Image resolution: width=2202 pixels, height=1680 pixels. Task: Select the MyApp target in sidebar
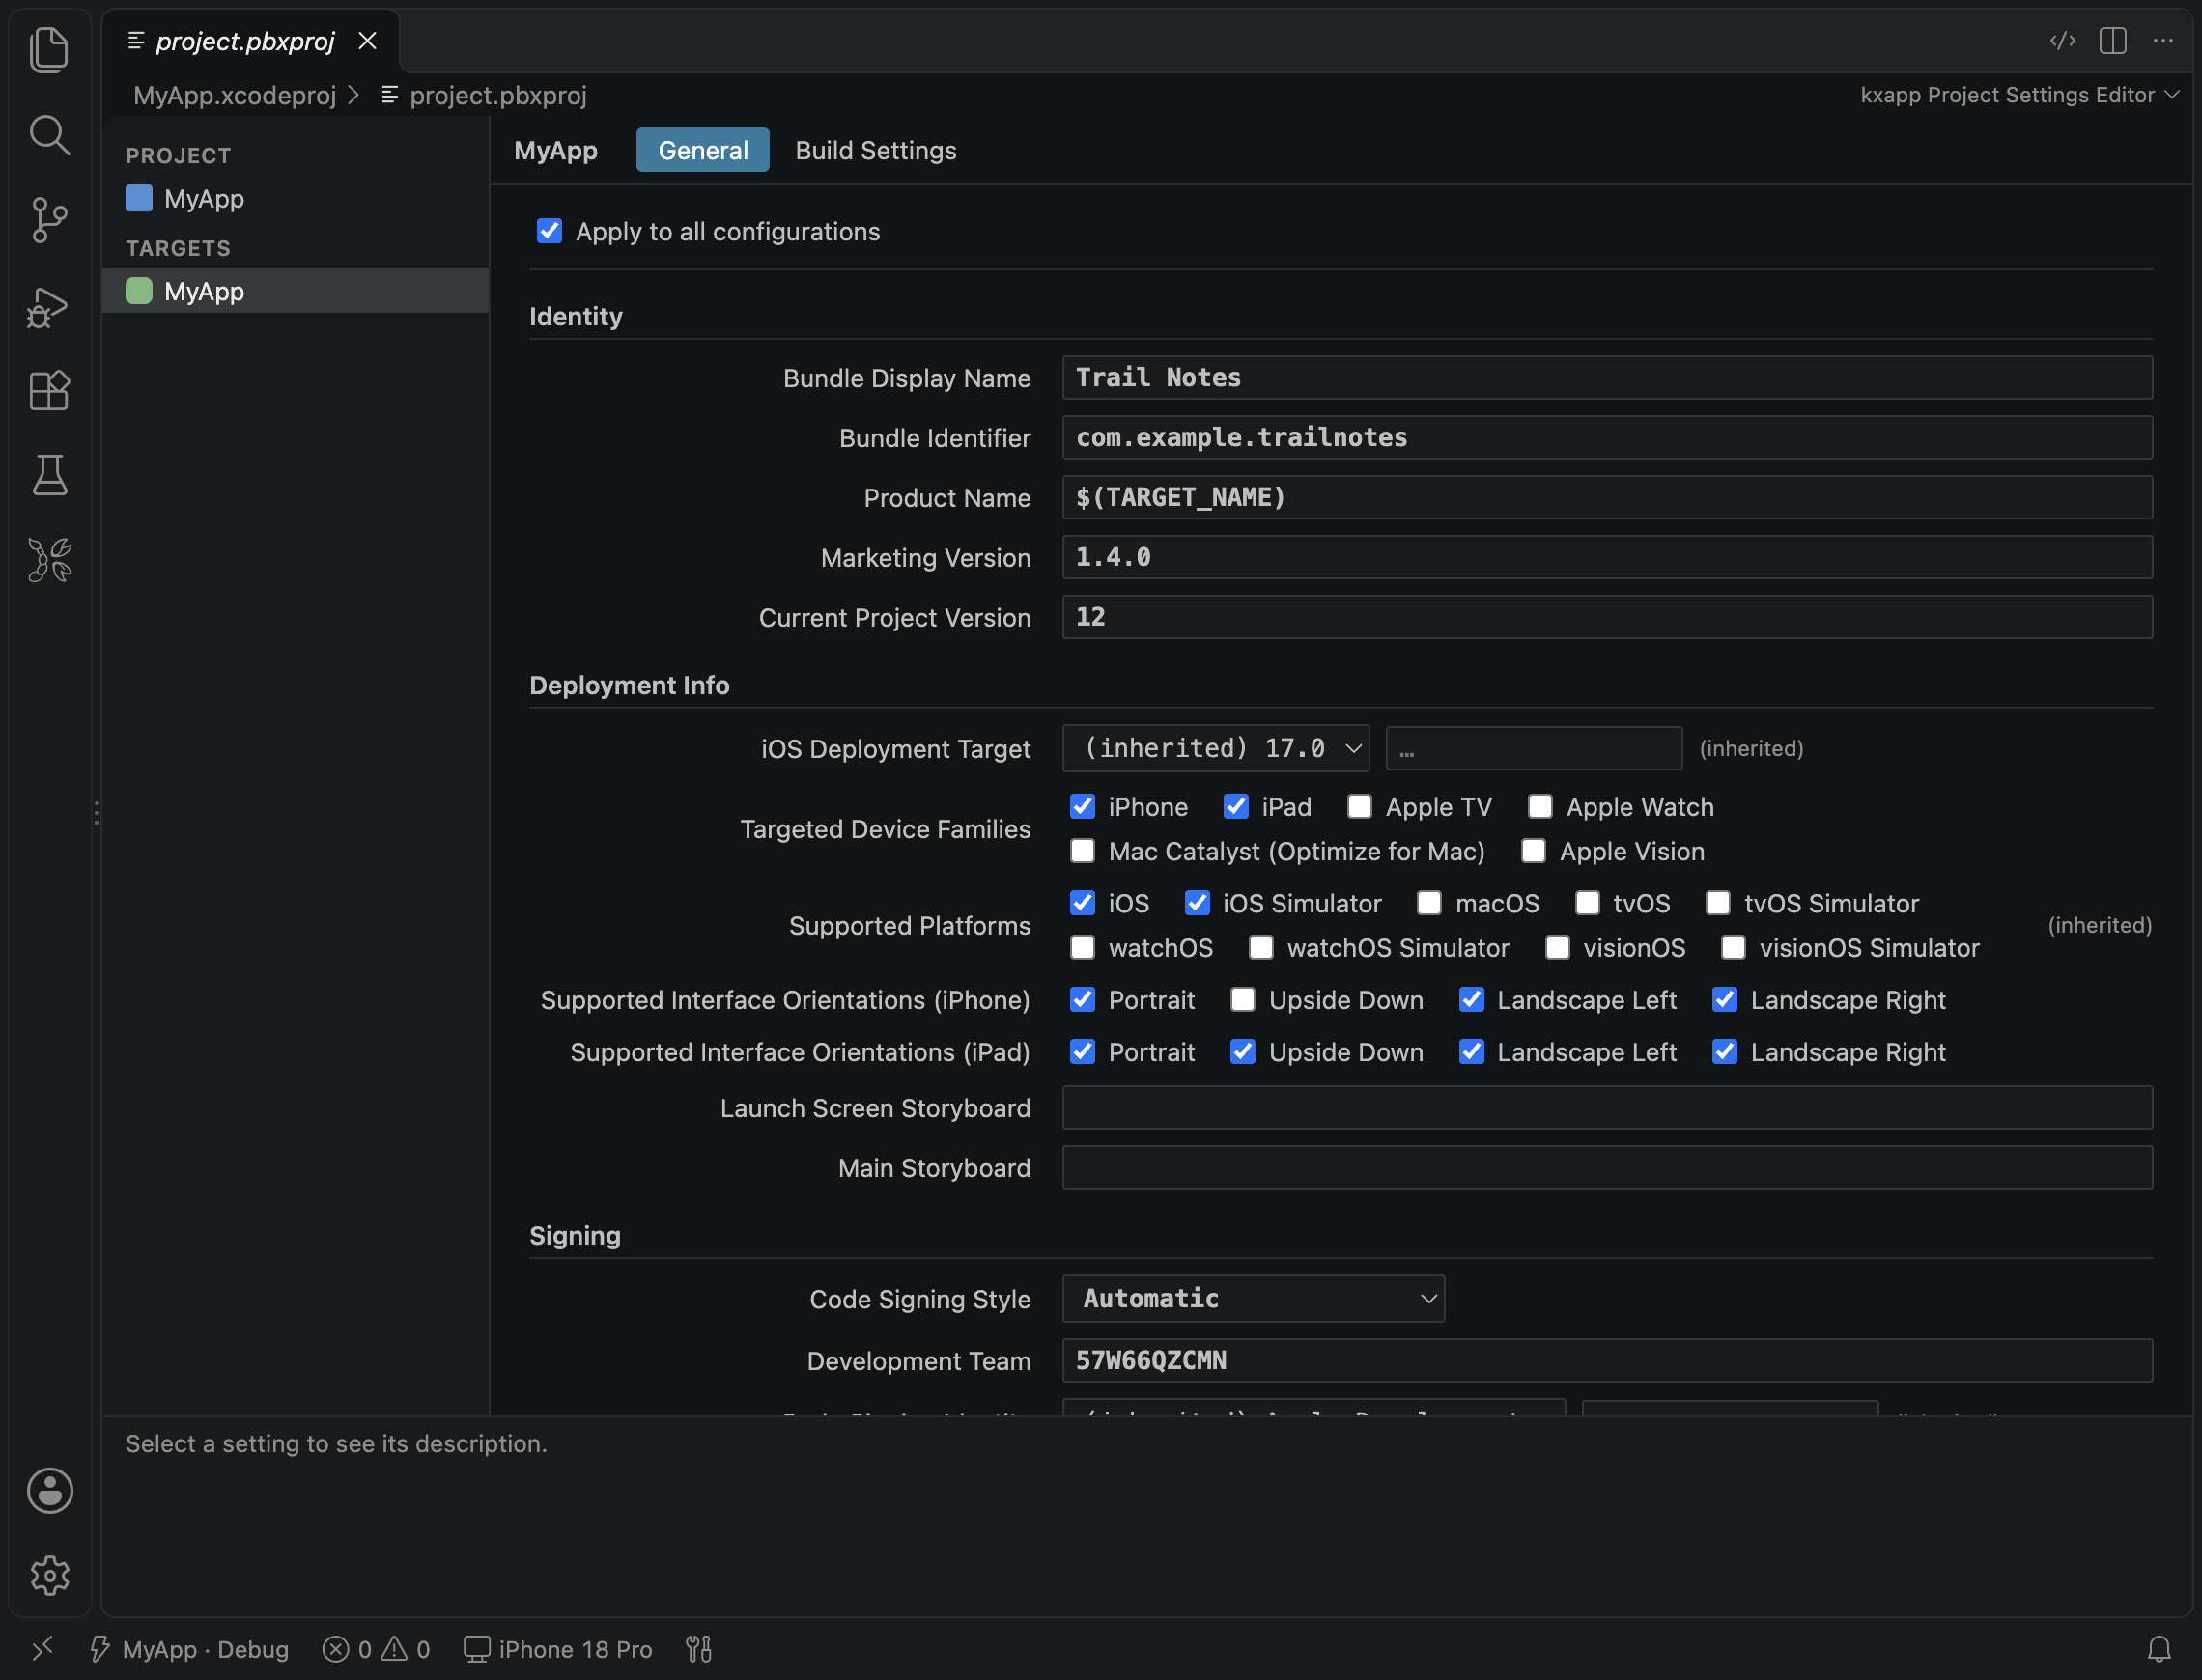[296, 291]
